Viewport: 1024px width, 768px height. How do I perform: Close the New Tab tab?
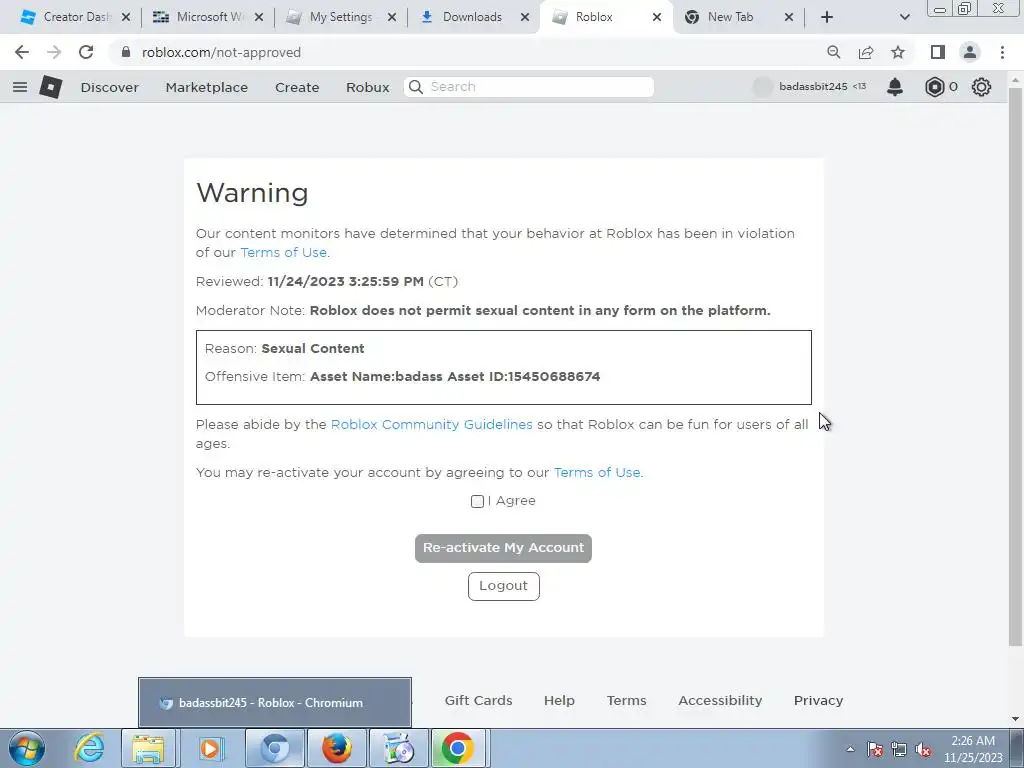click(x=788, y=17)
